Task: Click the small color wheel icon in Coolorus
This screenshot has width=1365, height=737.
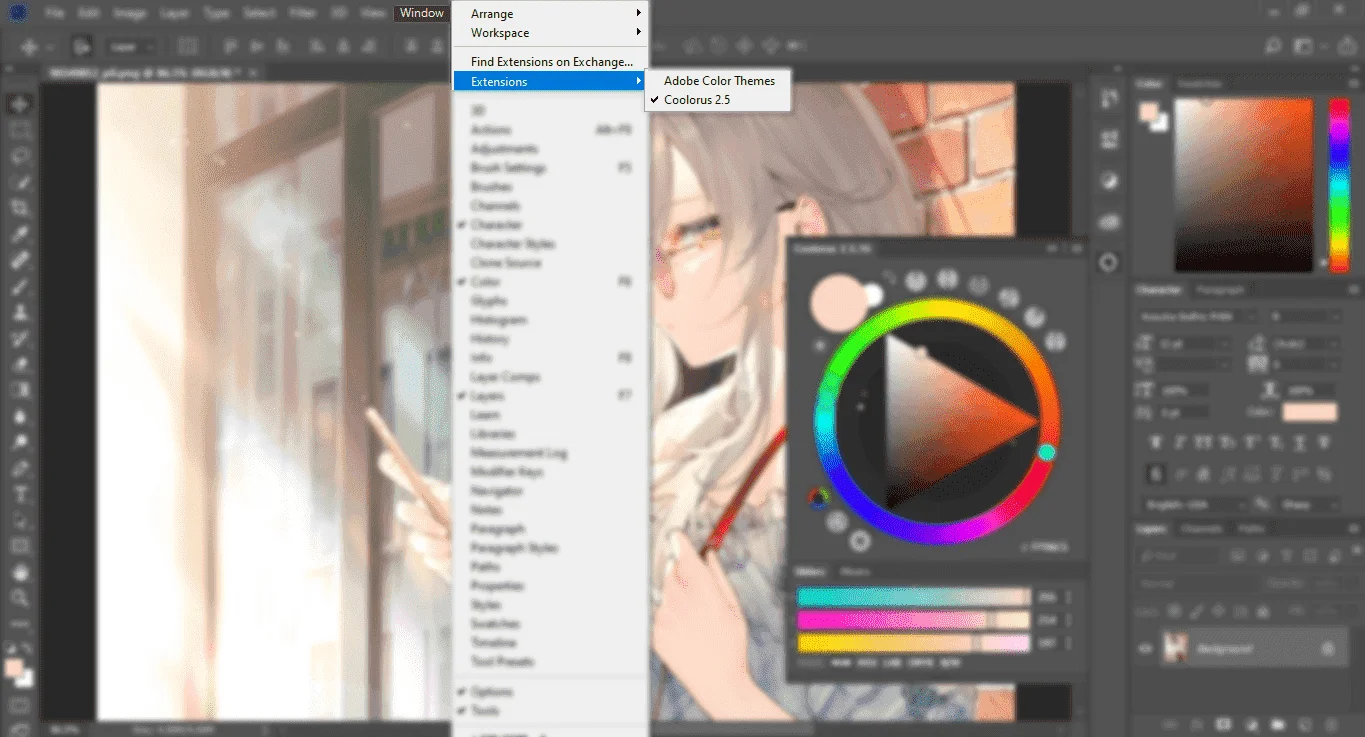Action: [x=818, y=497]
